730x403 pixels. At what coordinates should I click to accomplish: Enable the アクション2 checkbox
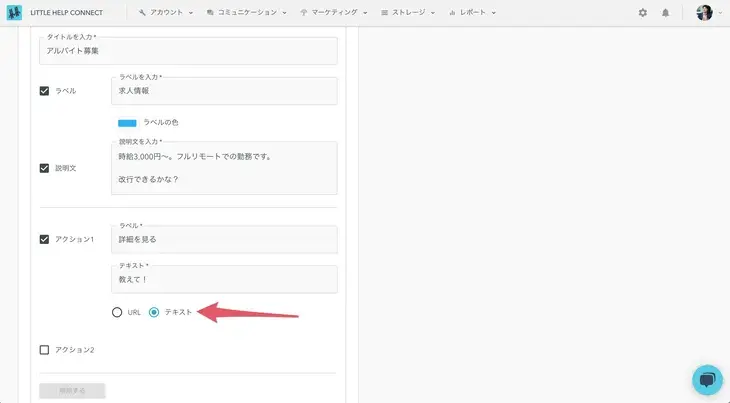(44, 350)
